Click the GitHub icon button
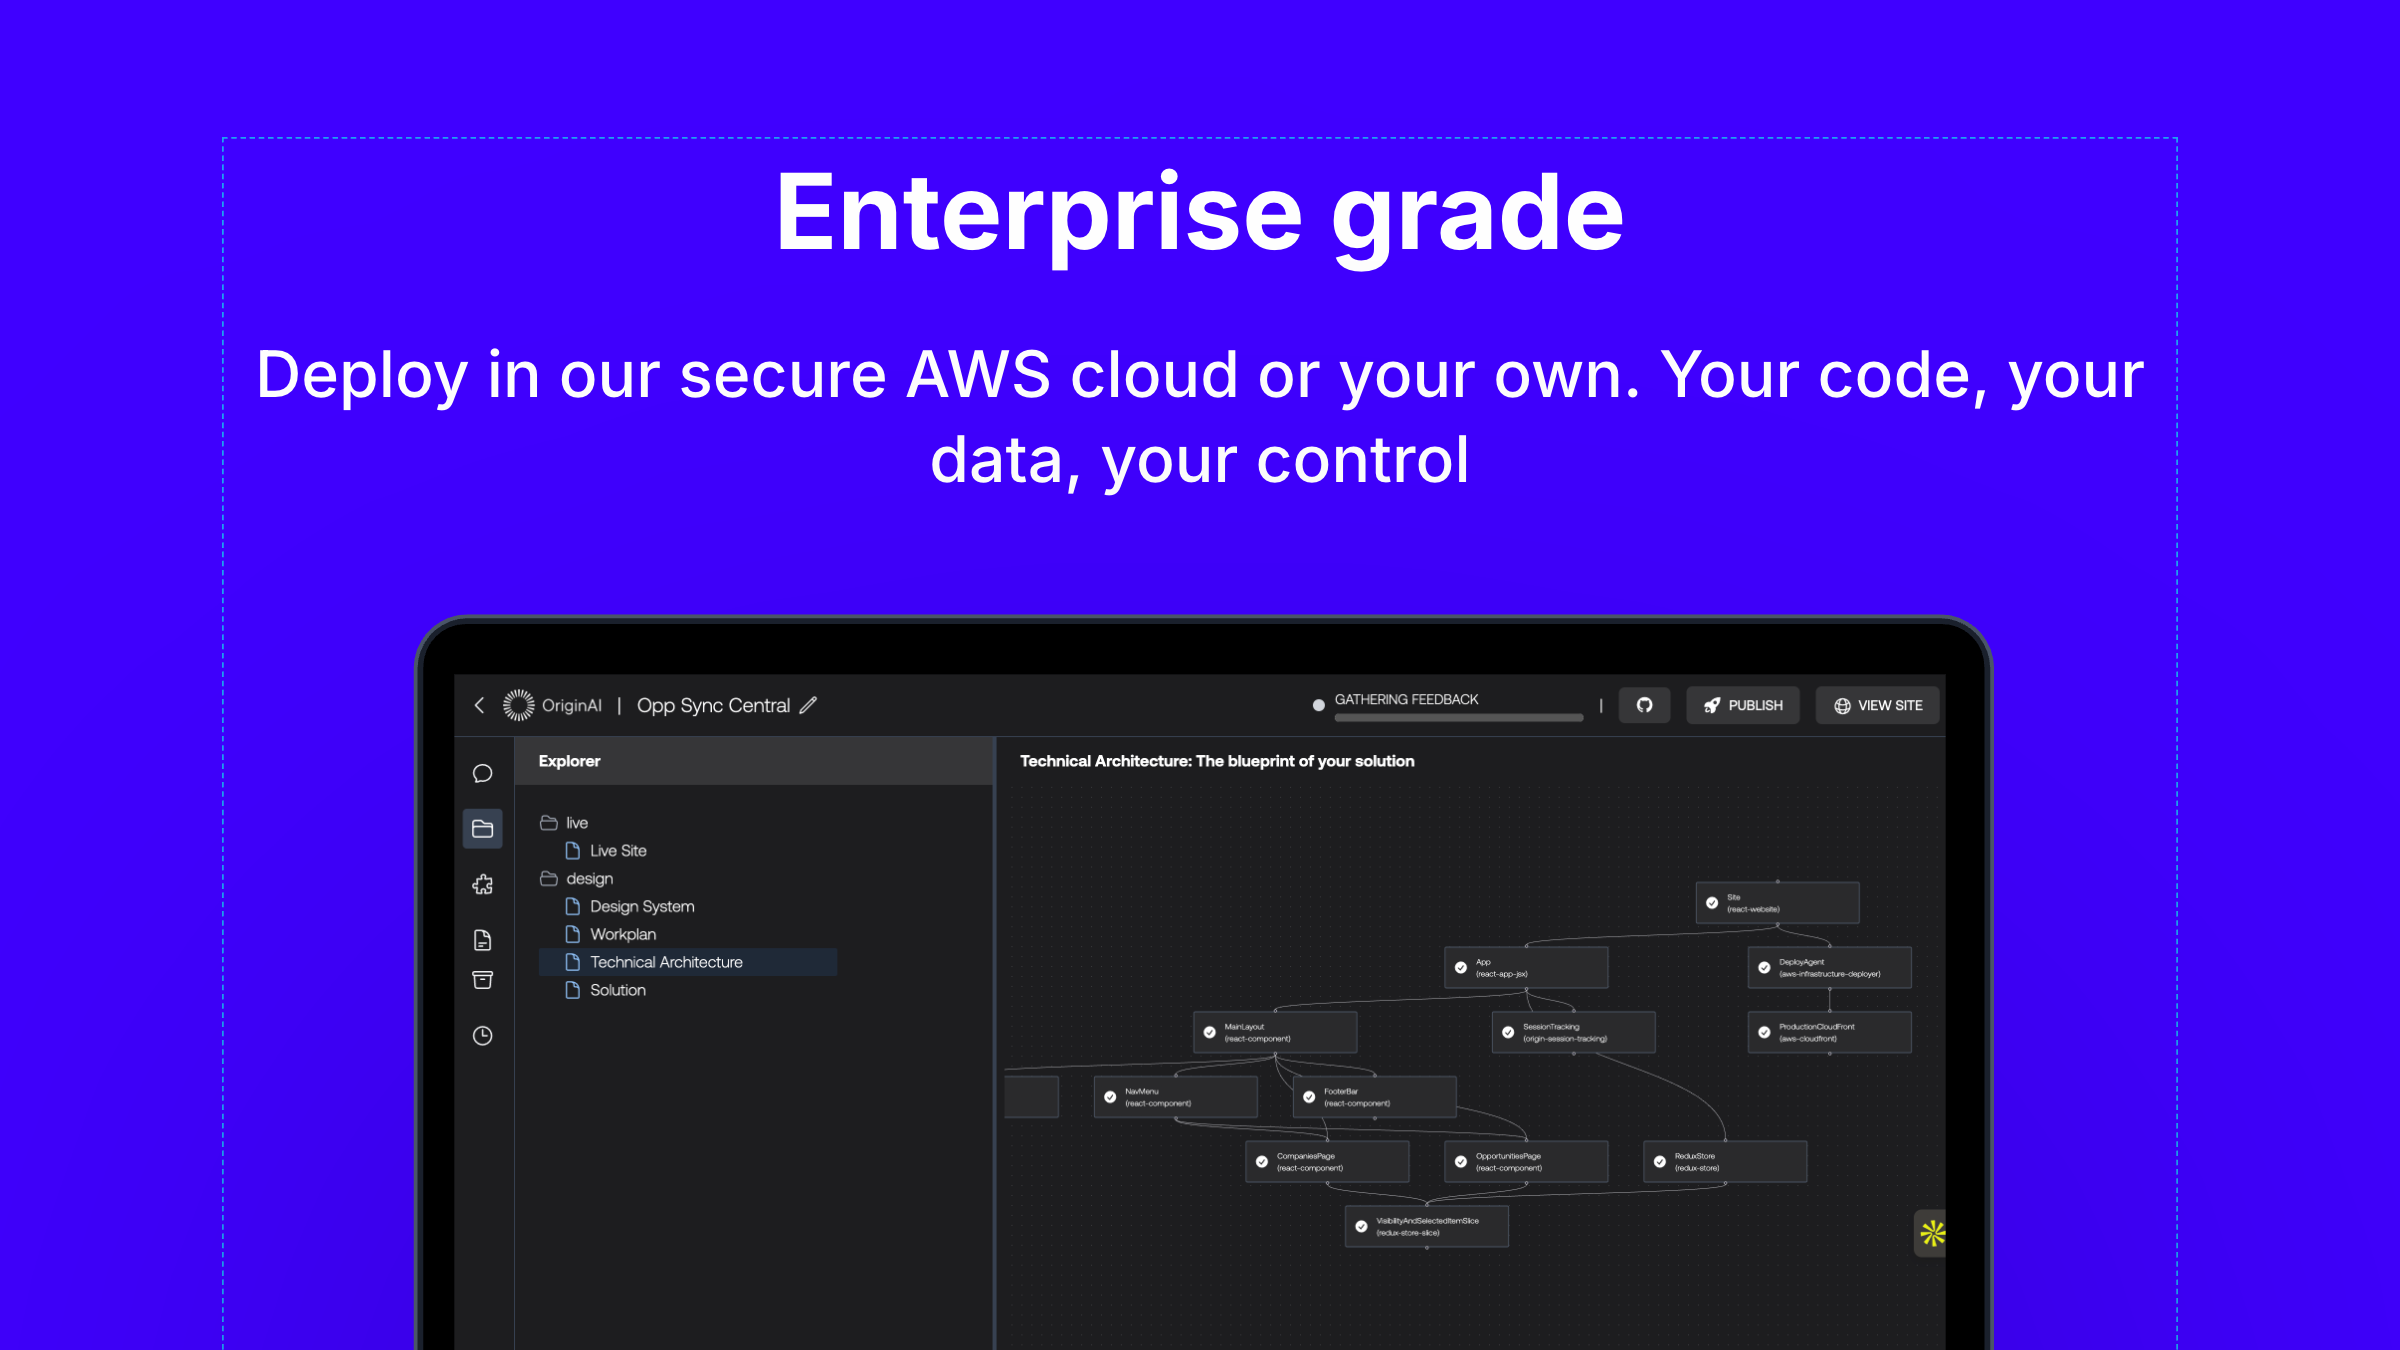The image size is (2400, 1350). [1644, 706]
